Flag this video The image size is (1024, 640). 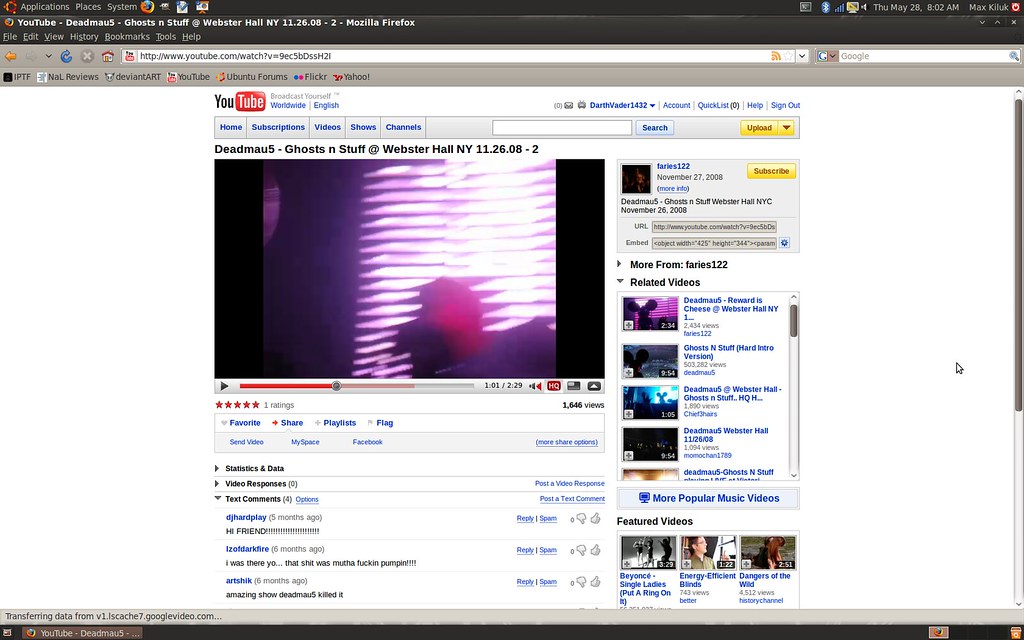pos(380,423)
